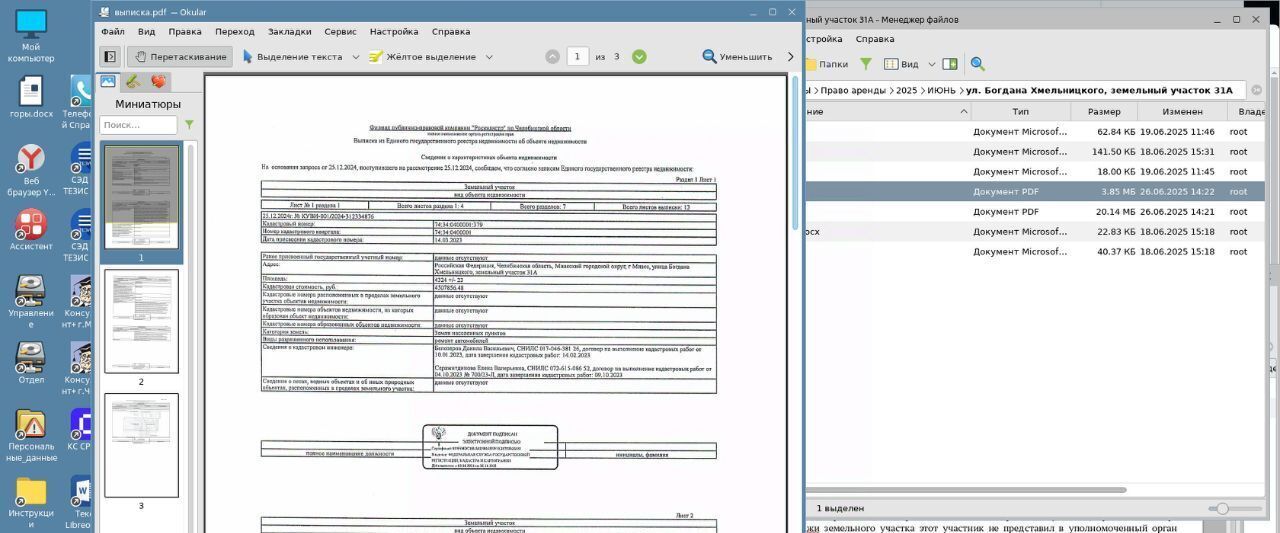This screenshot has height=533, width=1280.
Task: Sort files by Изменен column
Action: pyautogui.click(x=1183, y=112)
